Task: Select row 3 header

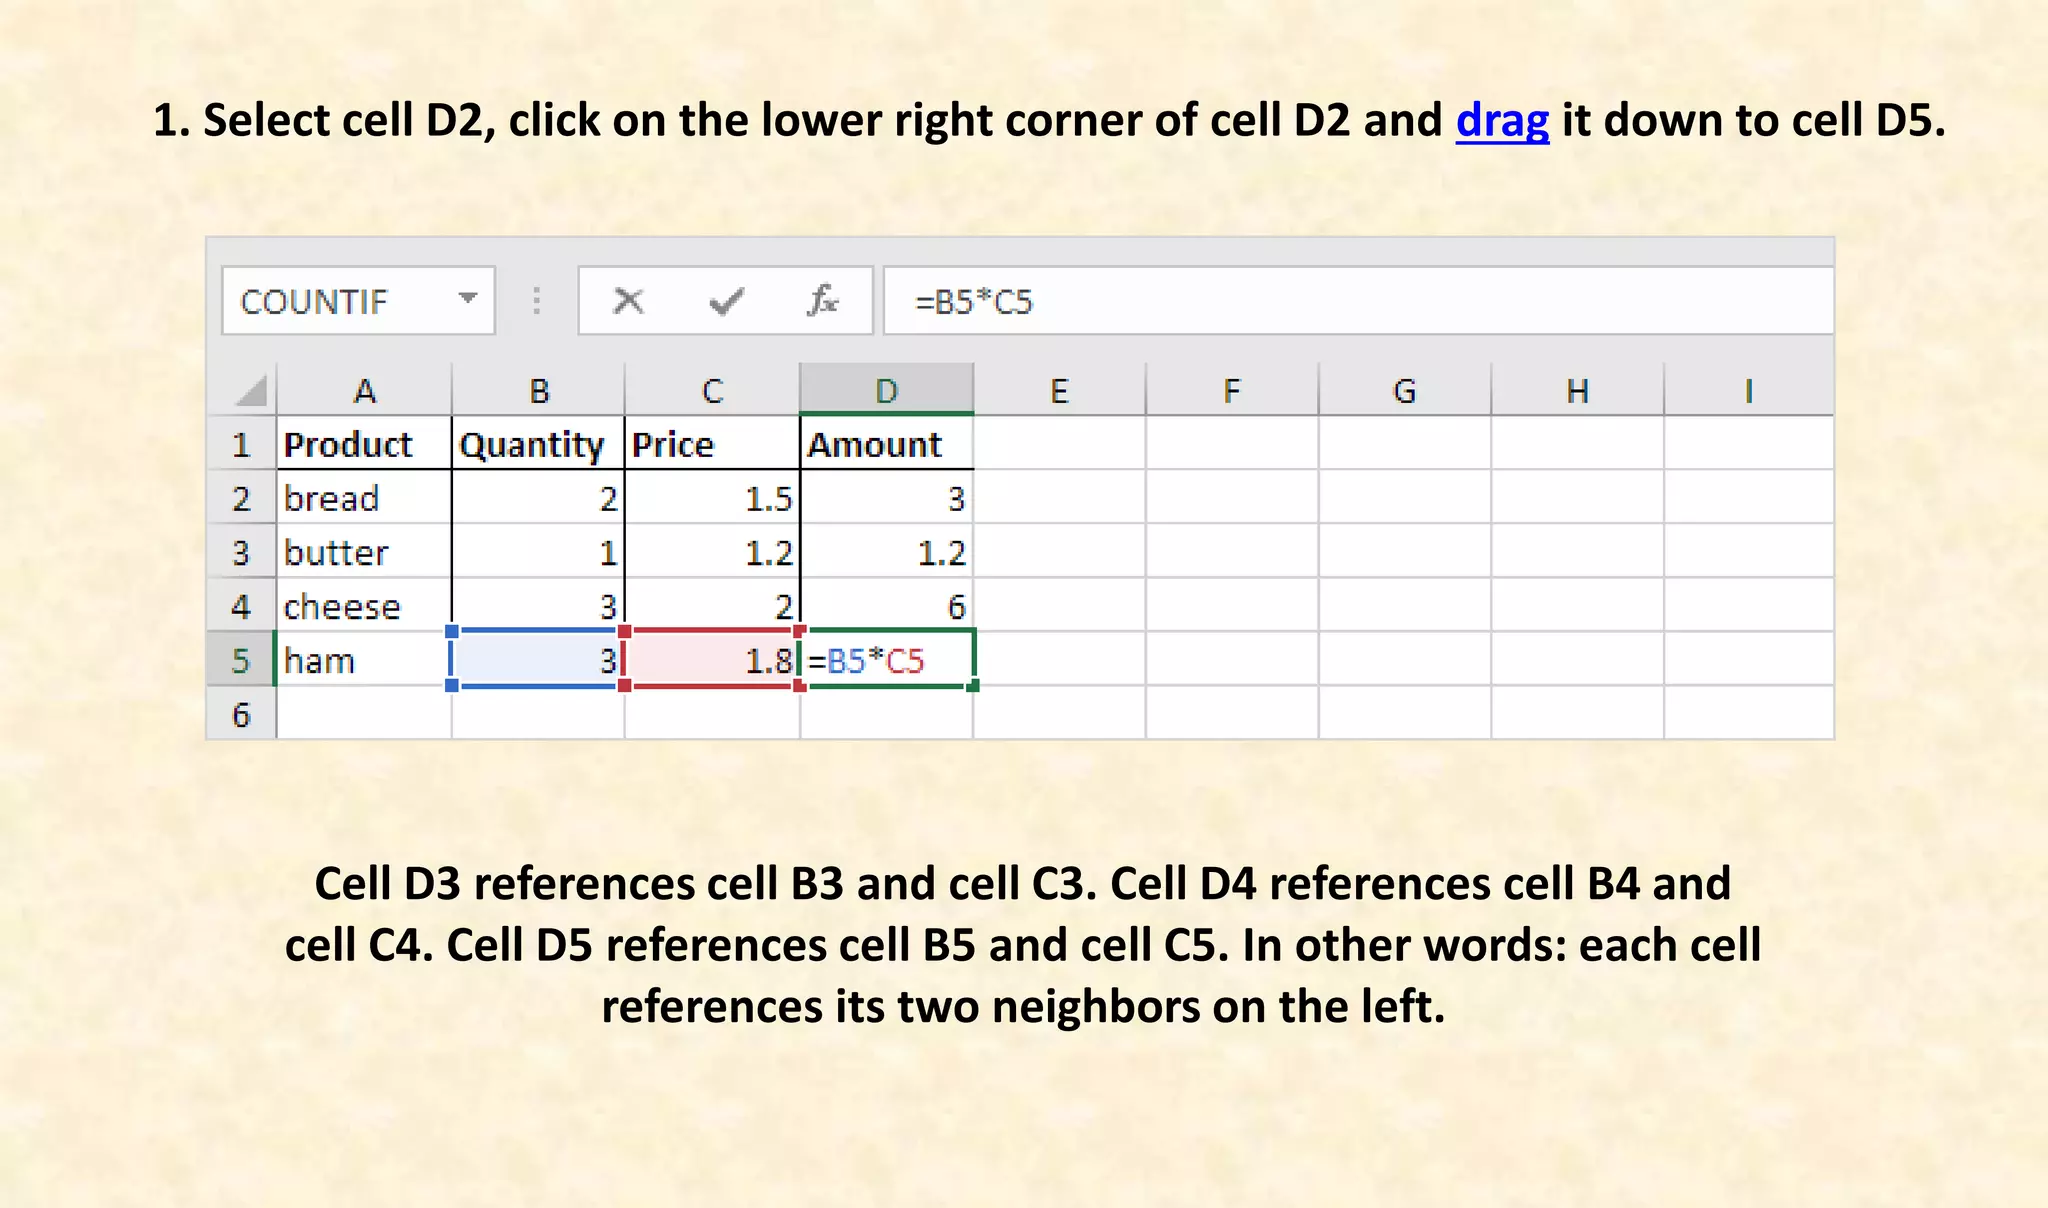Action: pos(241,552)
